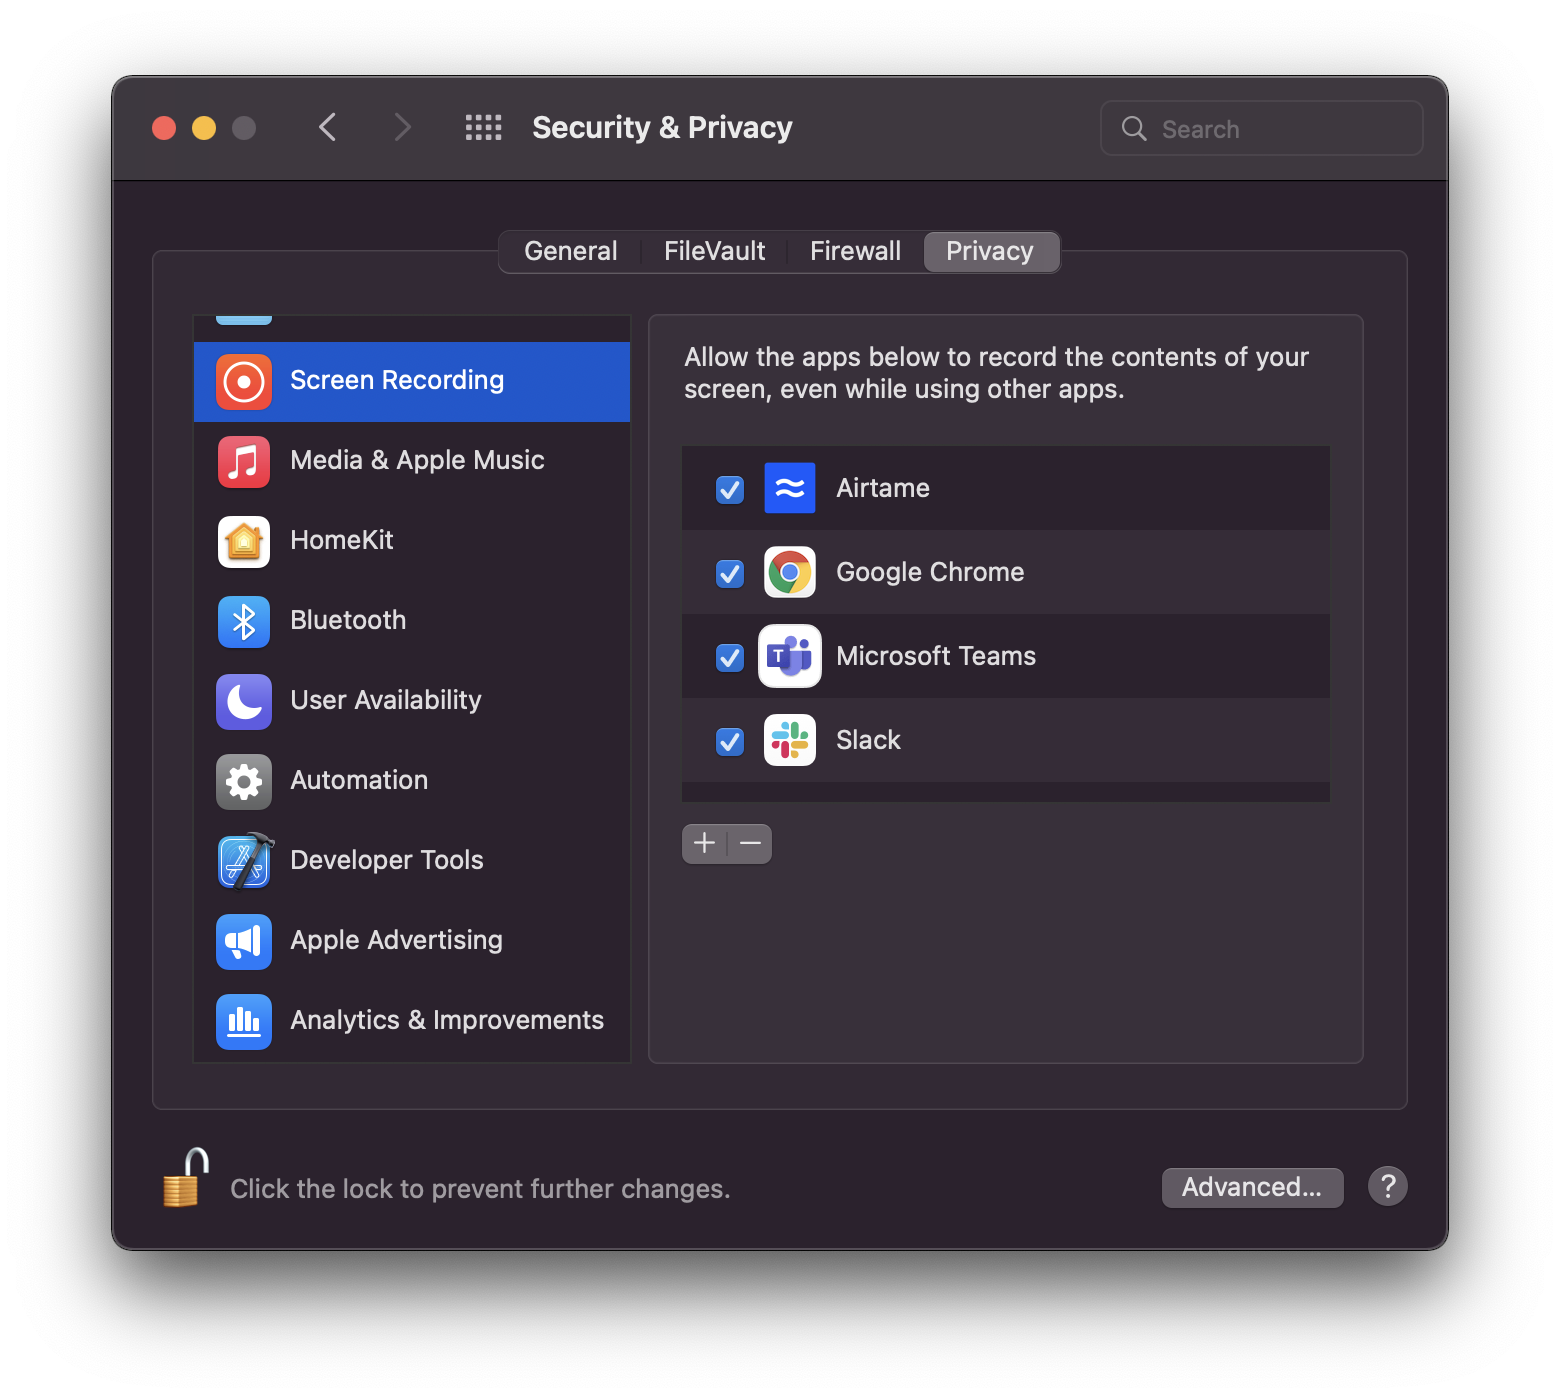Add an app with the plus button

click(x=704, y=844)
